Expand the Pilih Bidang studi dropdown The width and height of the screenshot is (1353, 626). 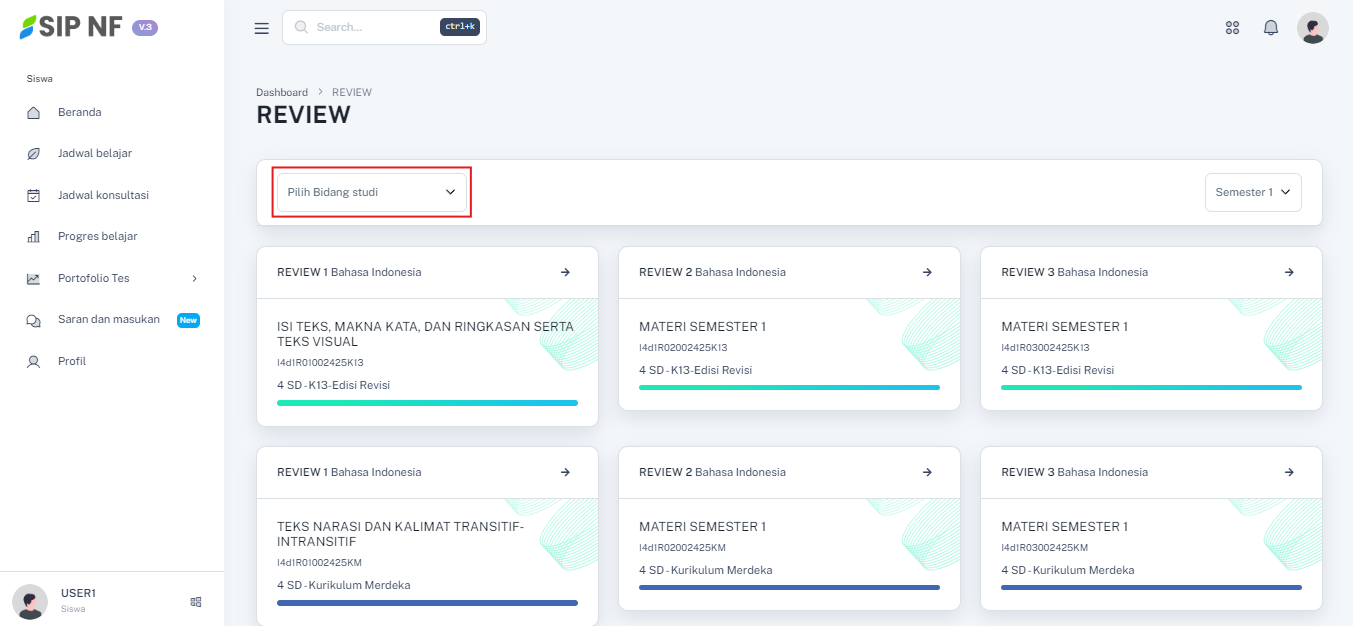371,192
